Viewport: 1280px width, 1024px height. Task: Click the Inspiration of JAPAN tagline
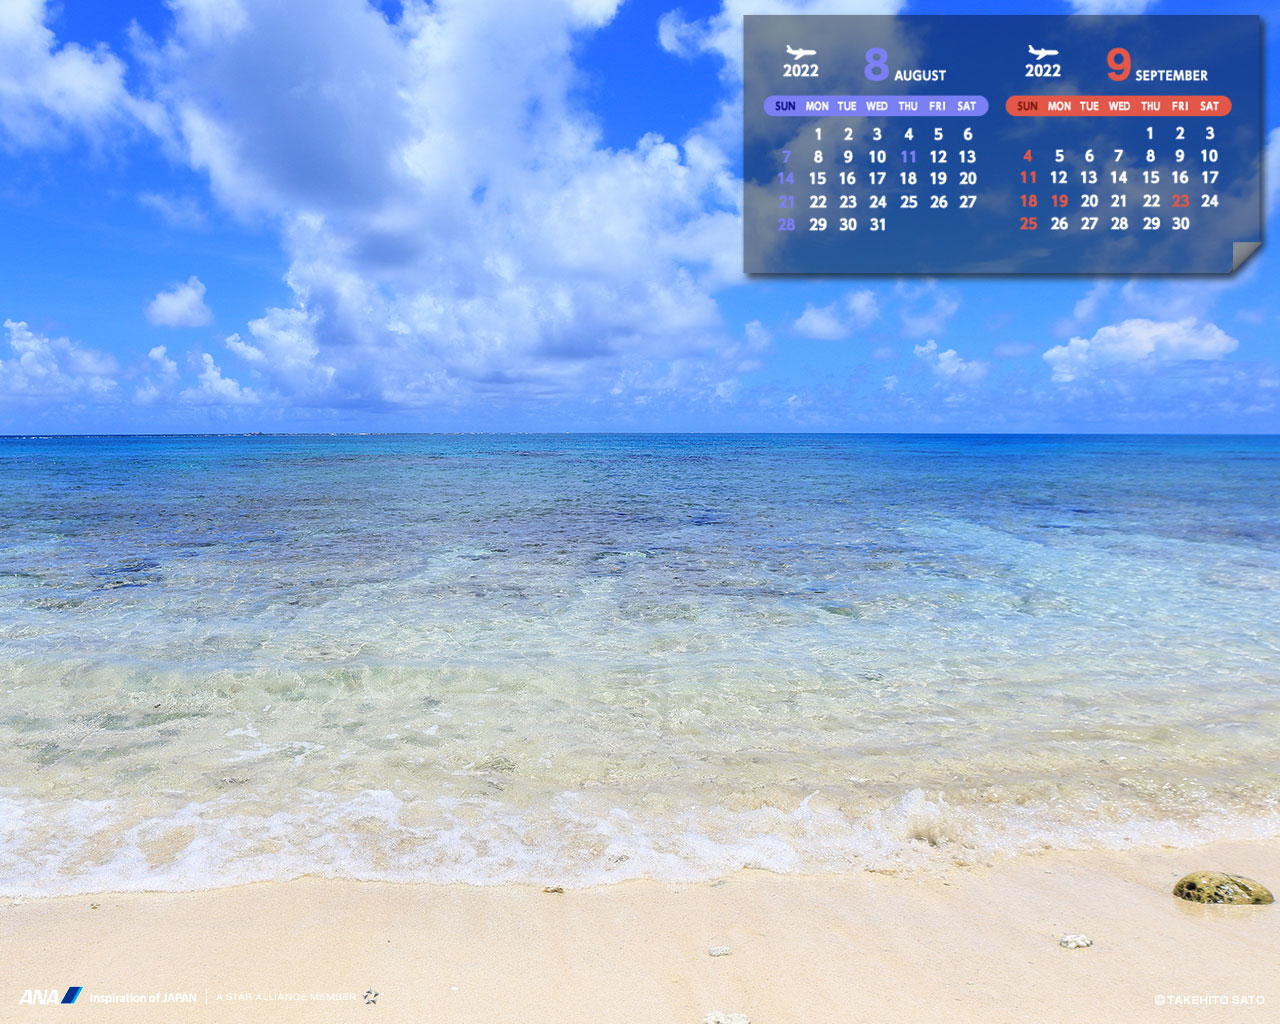[143, 998]
